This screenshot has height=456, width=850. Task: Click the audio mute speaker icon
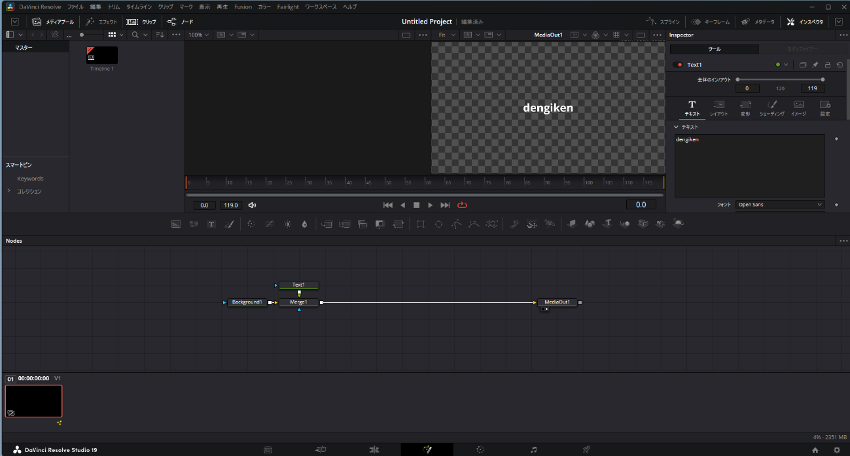tap(252, 205)
